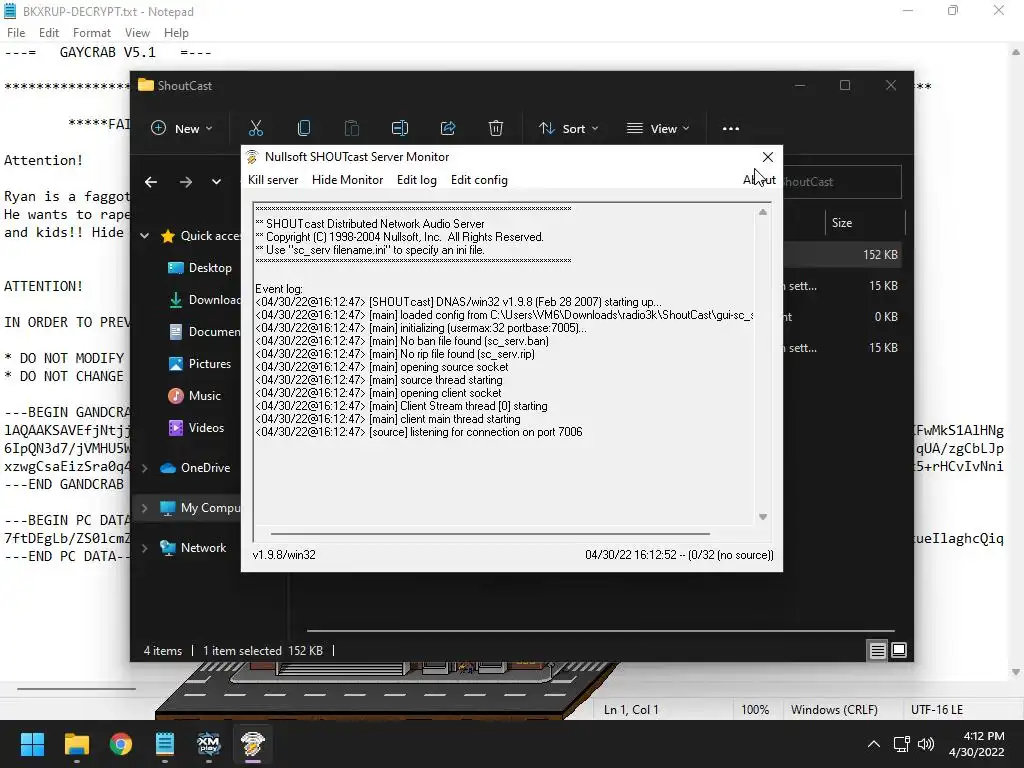Open File Explorer from the taskbar

76,744
